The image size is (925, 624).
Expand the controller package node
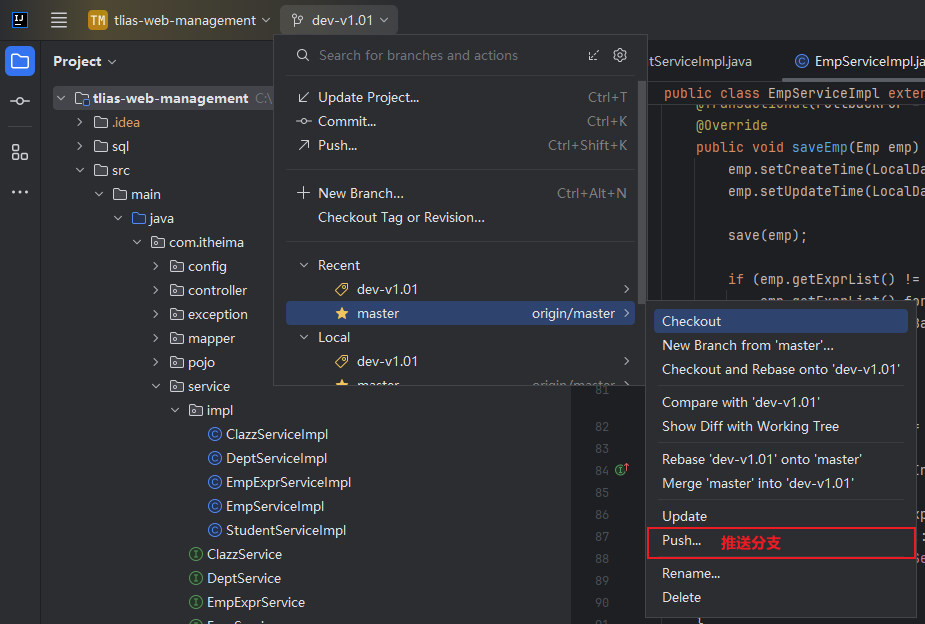pyautogui.click(x=156, y=290)
